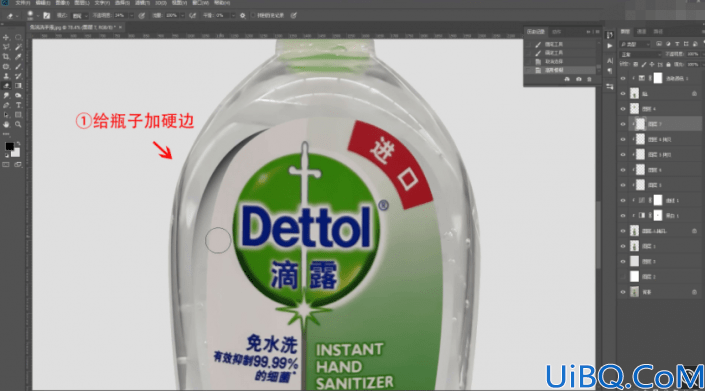Open the eraser mode dropdown
705x391 pixels.
[x=79, y=15]
